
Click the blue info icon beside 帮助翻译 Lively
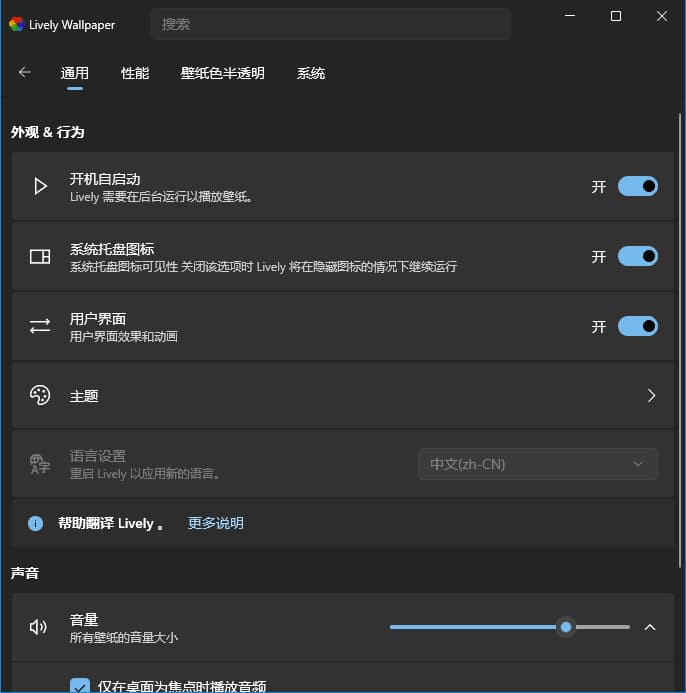point(35,523)
